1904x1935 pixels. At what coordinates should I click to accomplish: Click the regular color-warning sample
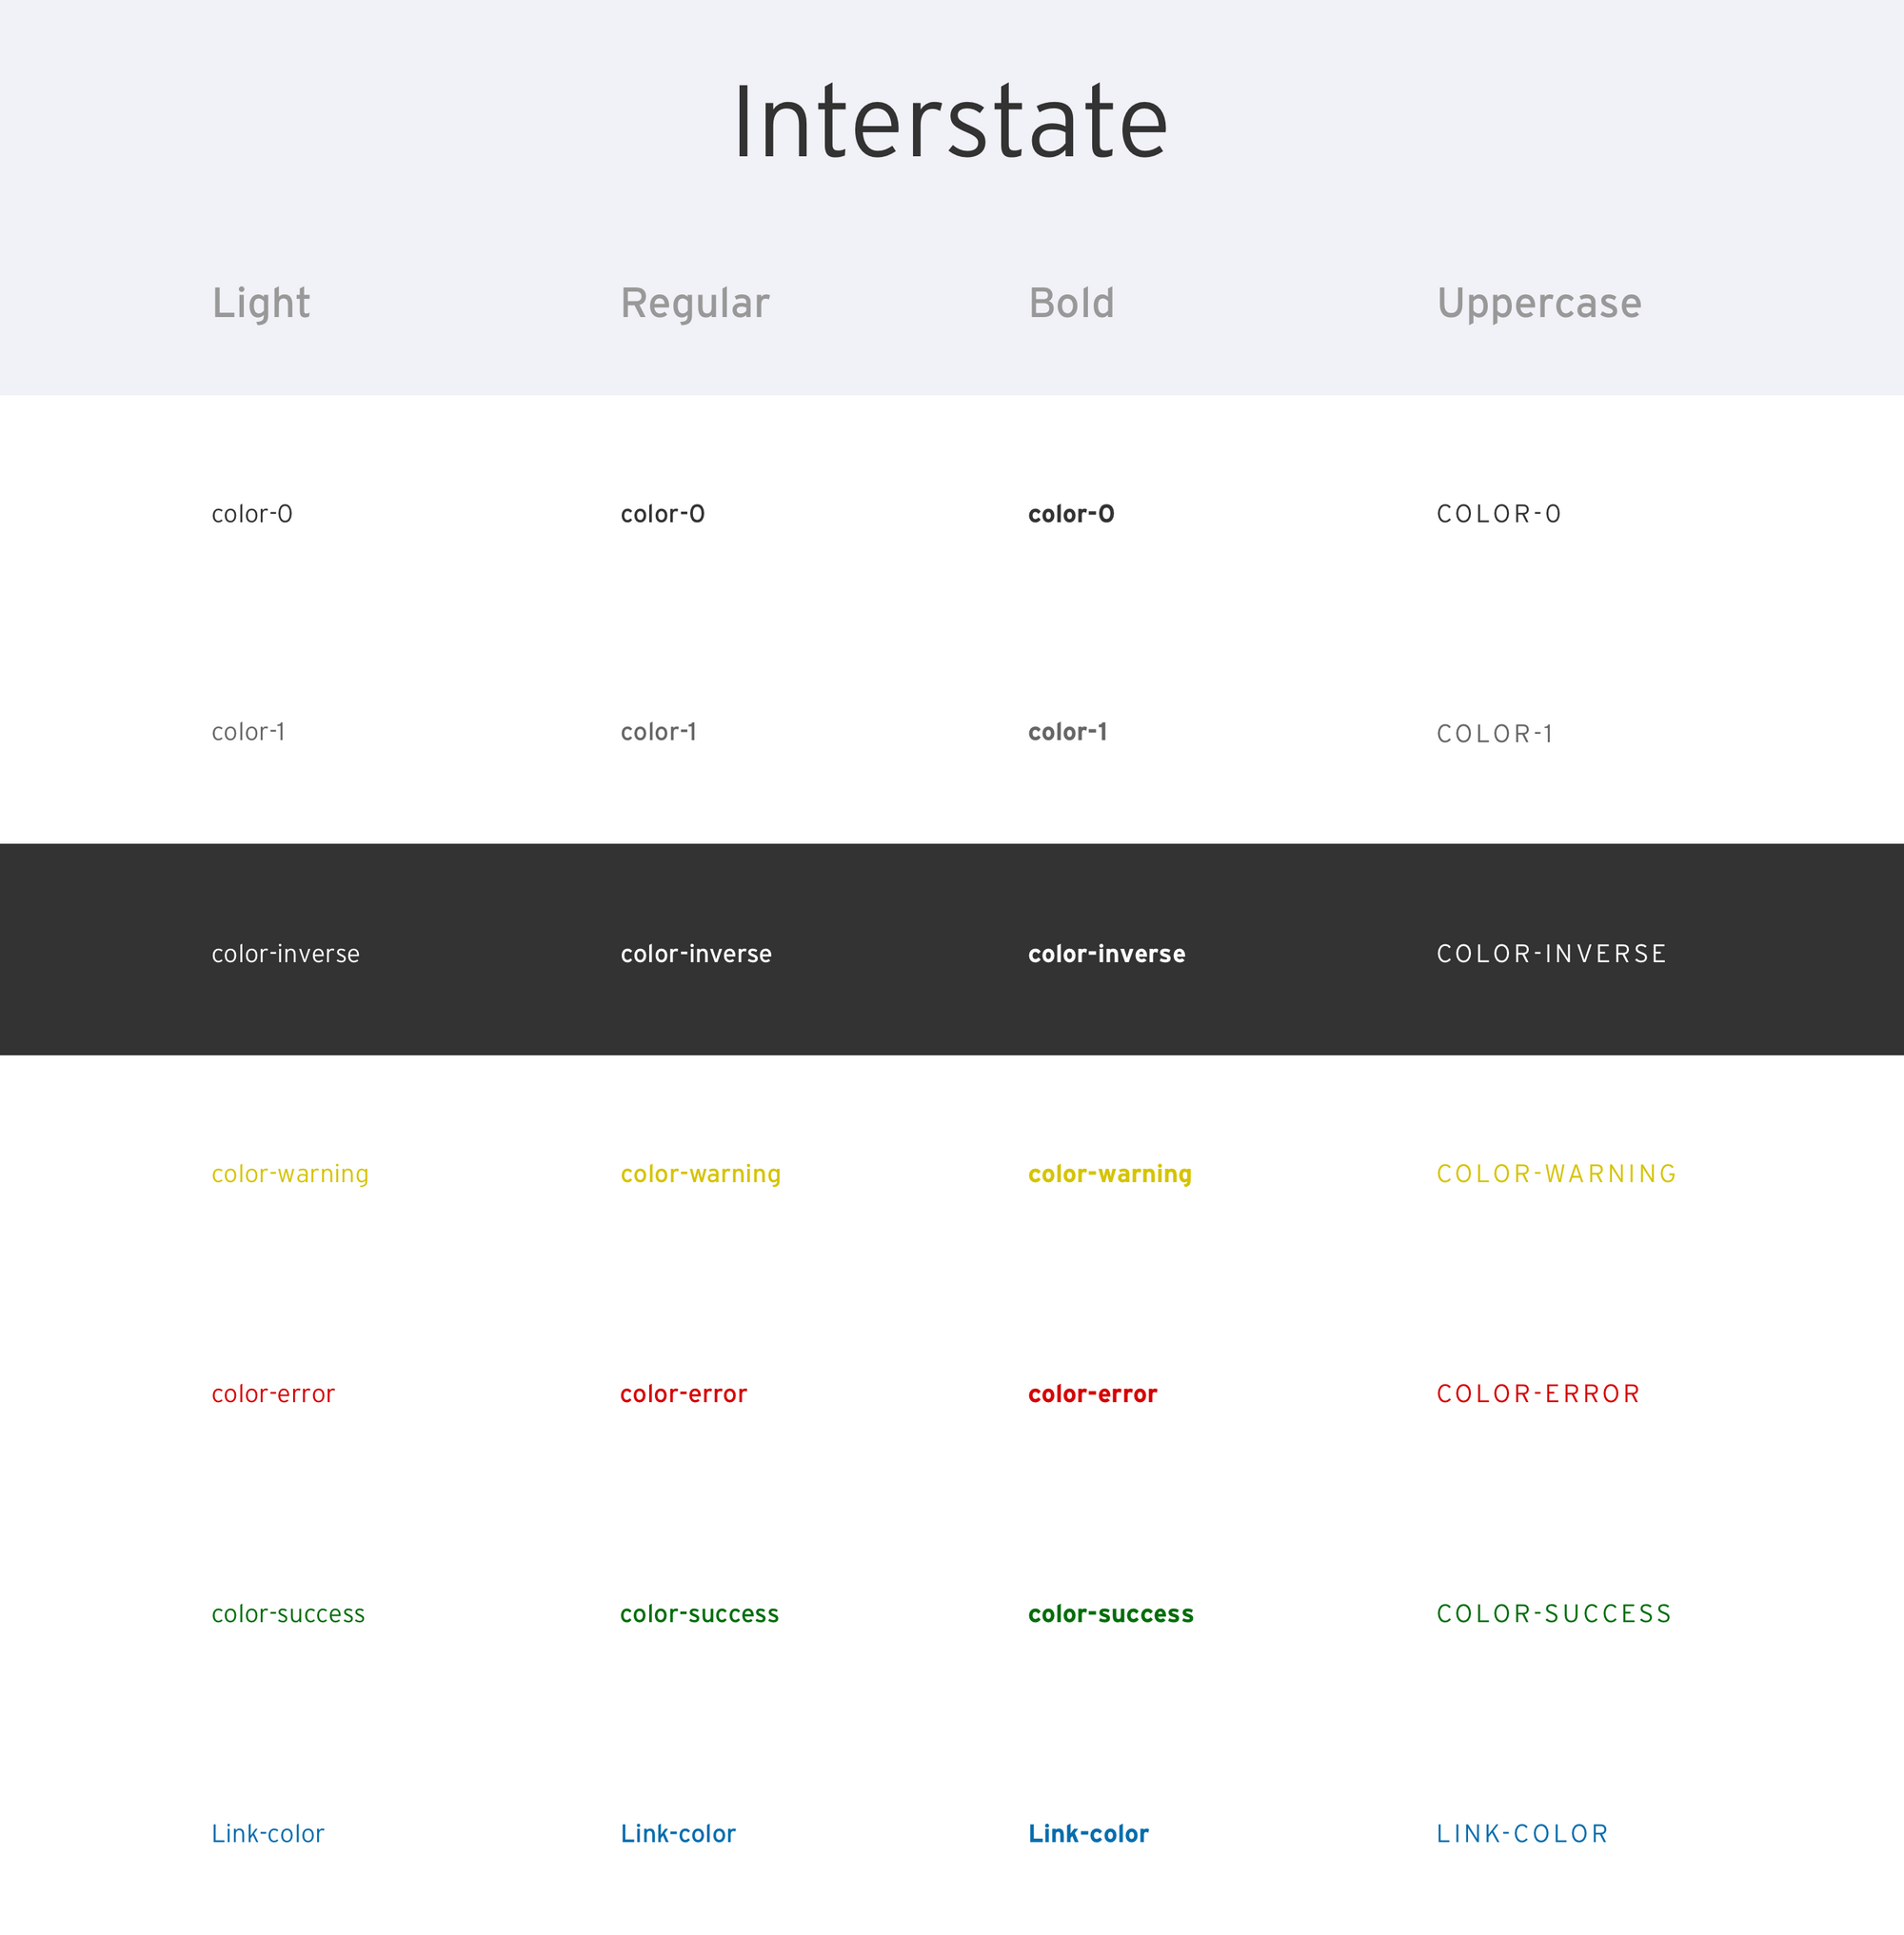tap(700, 1174)
